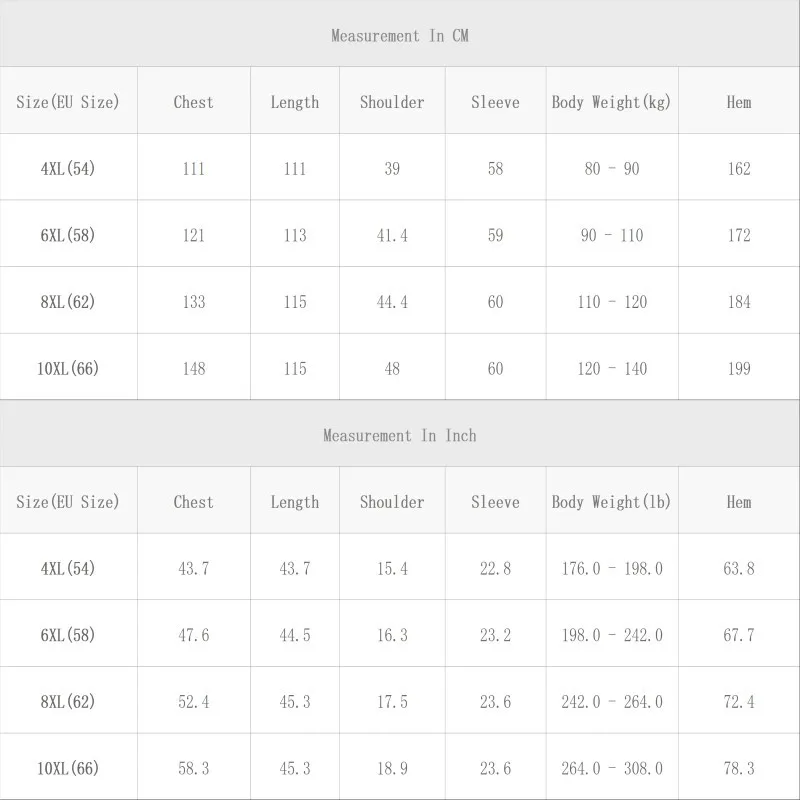800x800 pixels.
Task: Click the inch shoulder value 15.4
Action: tap(392, 569)
